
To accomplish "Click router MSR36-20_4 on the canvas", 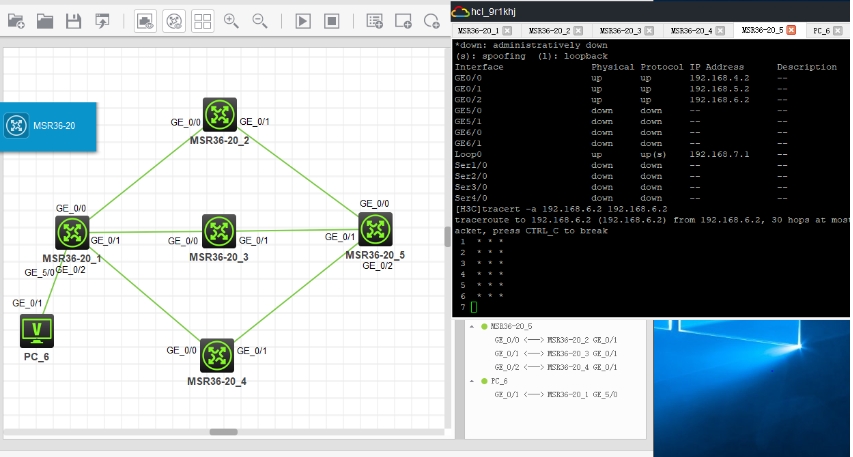I will tap(217, 354).
